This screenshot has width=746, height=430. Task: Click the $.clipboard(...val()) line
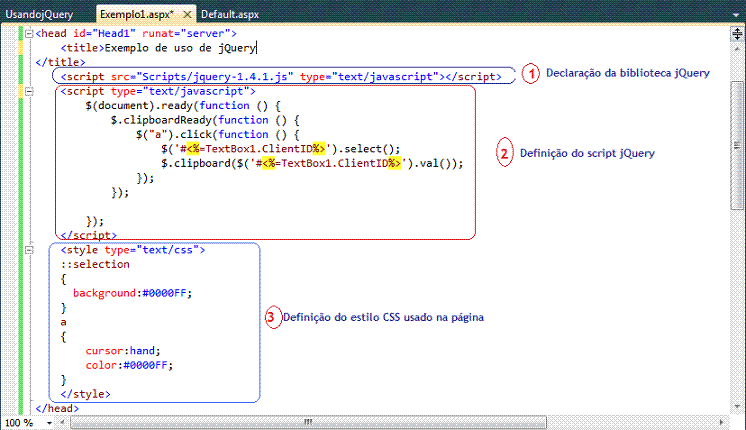pos(312,163)
